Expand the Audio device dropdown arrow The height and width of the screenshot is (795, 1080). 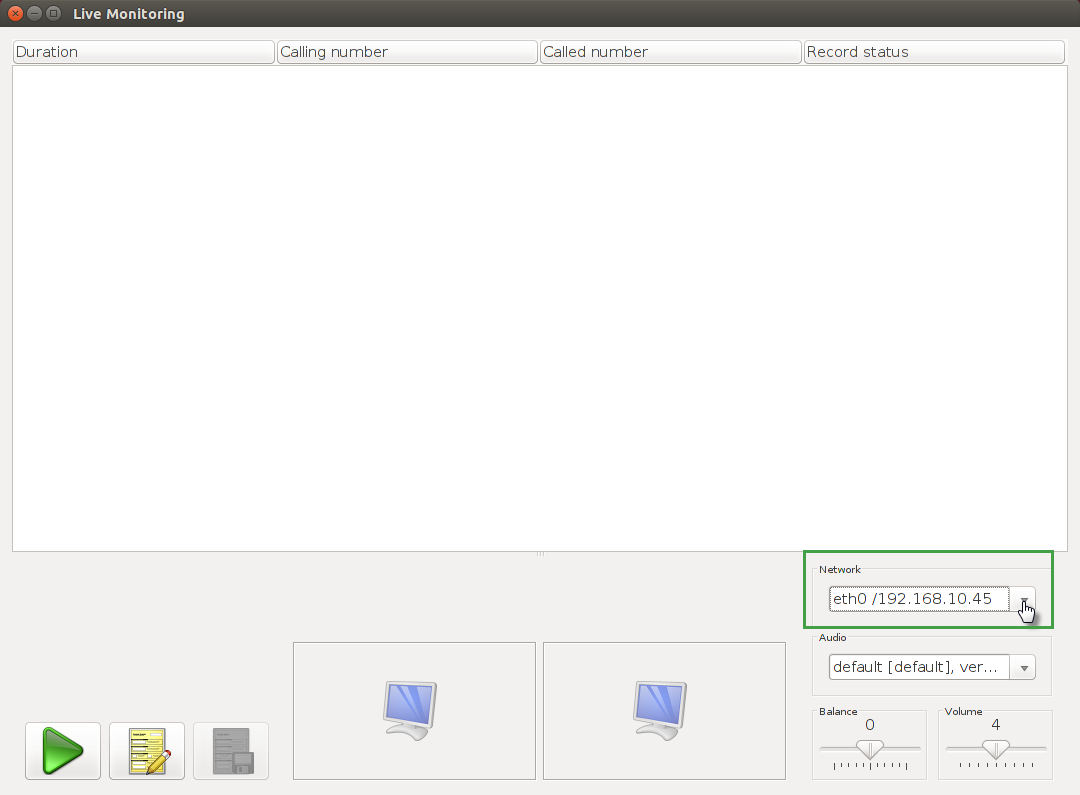pos(1023,668)
